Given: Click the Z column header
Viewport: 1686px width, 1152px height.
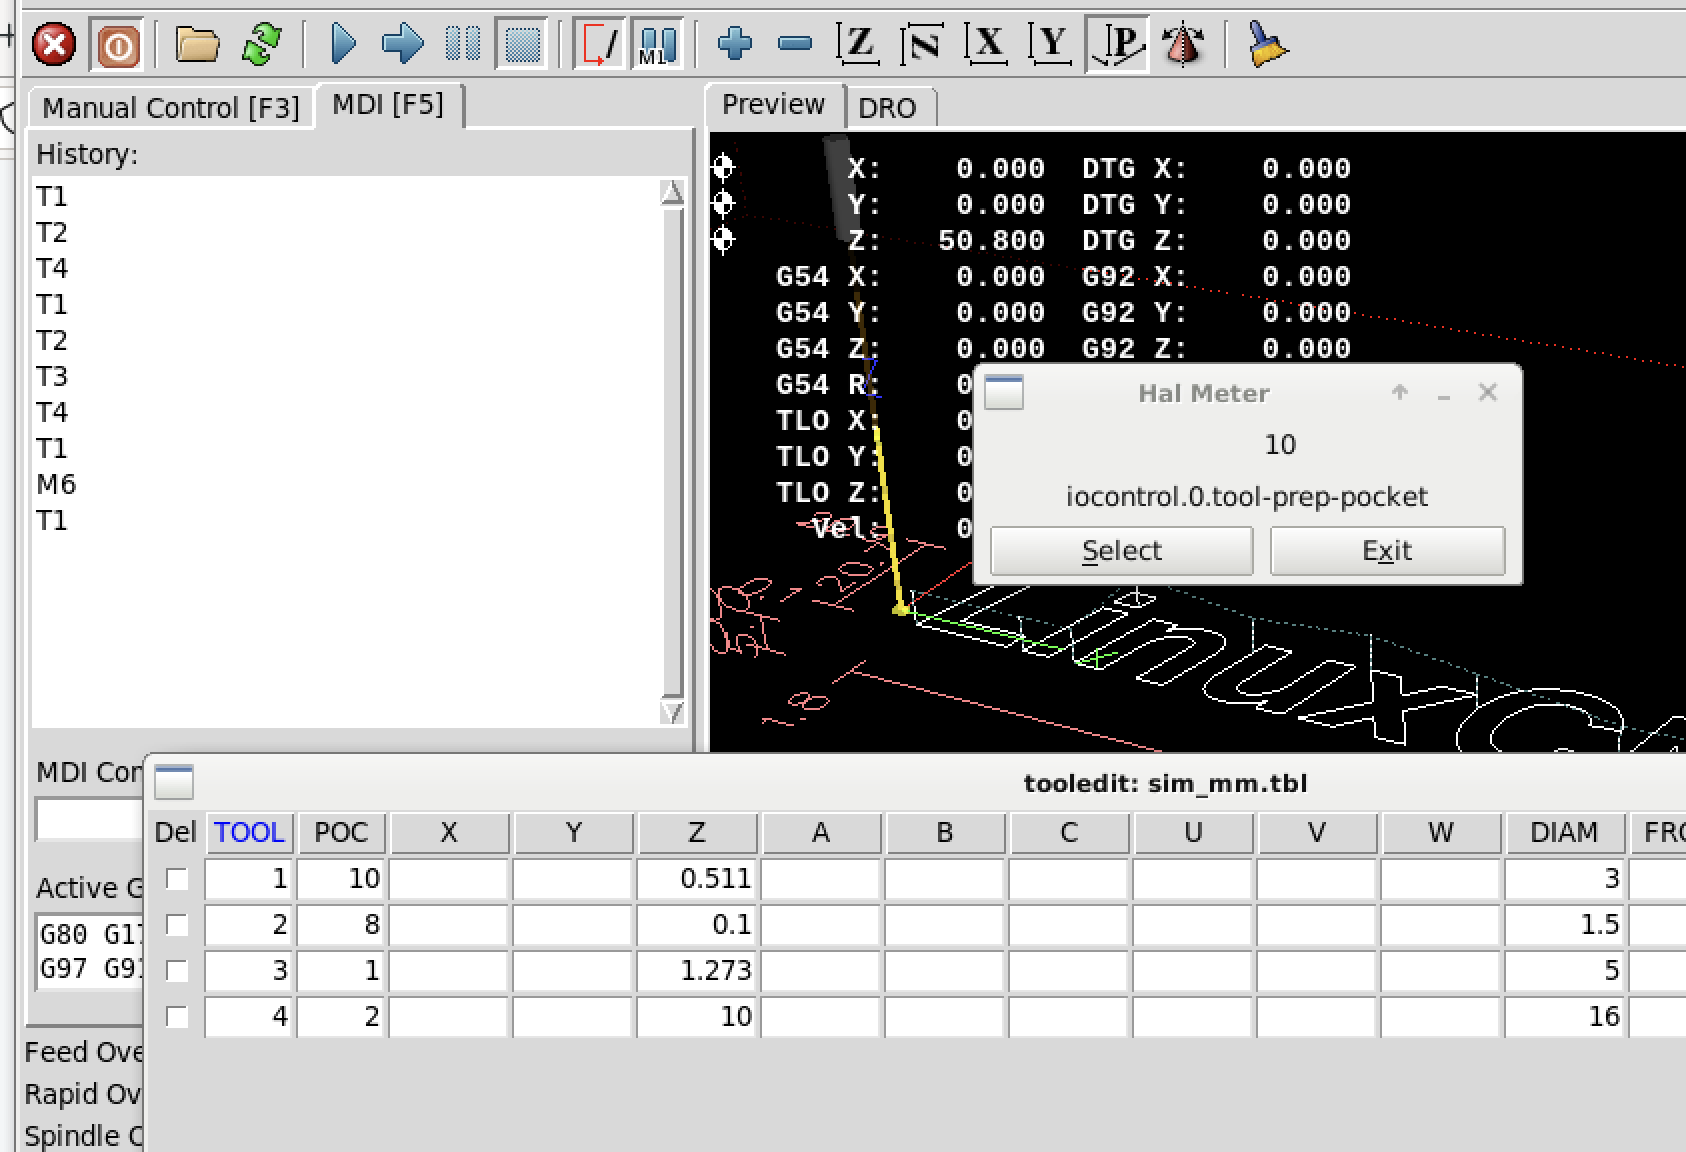Looking at the screenshot, I should pos(697,833).
